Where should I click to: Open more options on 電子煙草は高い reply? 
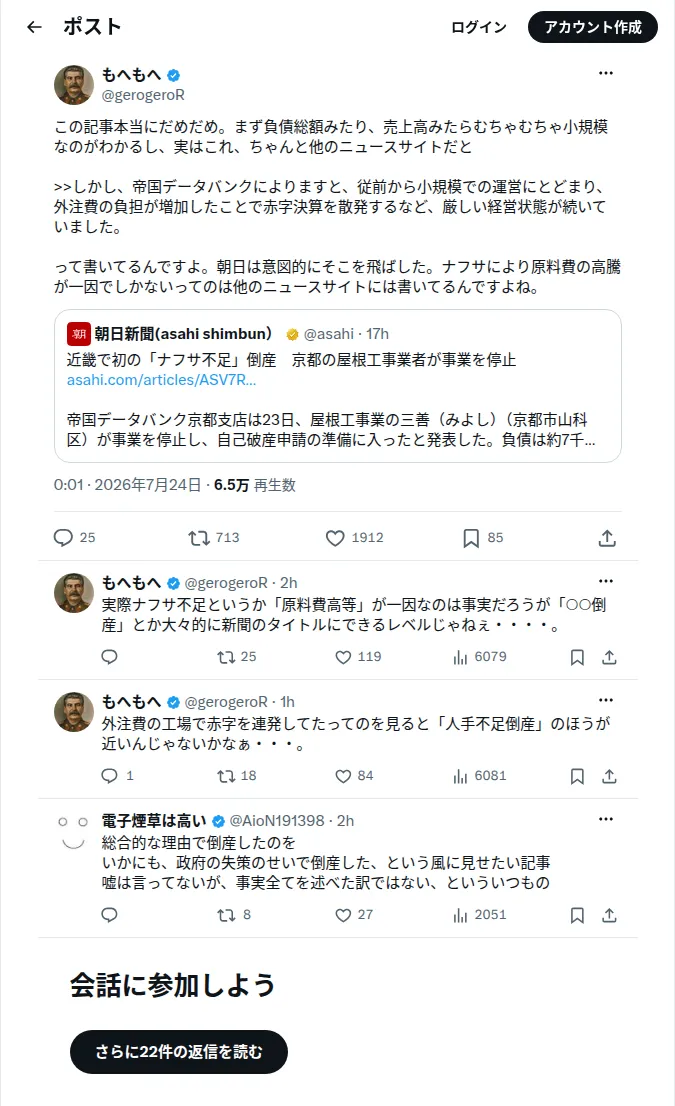click(x=606, y=819)
